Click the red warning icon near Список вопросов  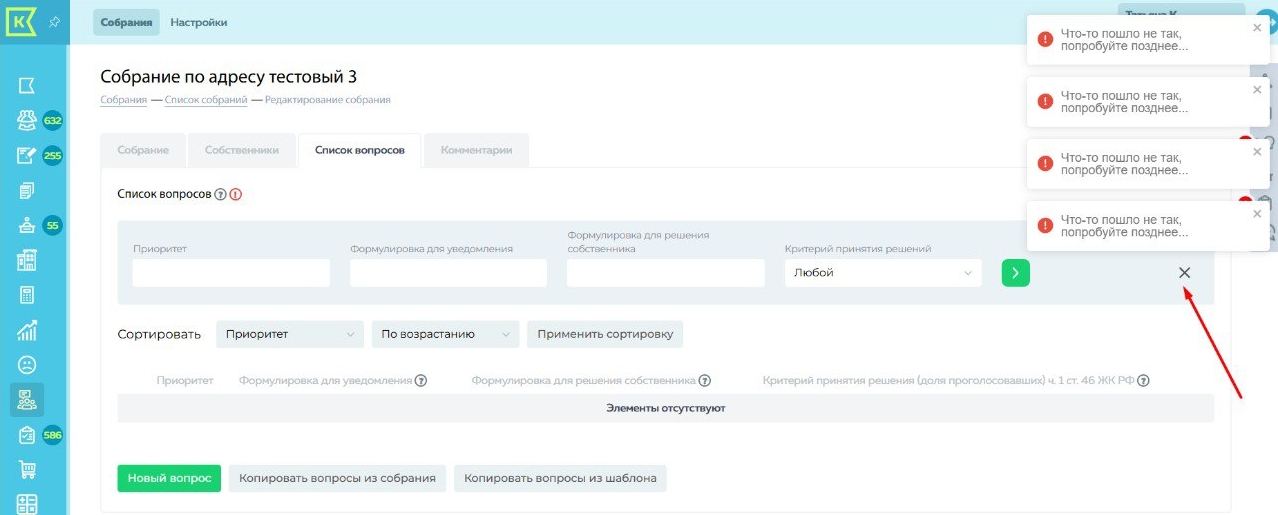click(236, 195)
